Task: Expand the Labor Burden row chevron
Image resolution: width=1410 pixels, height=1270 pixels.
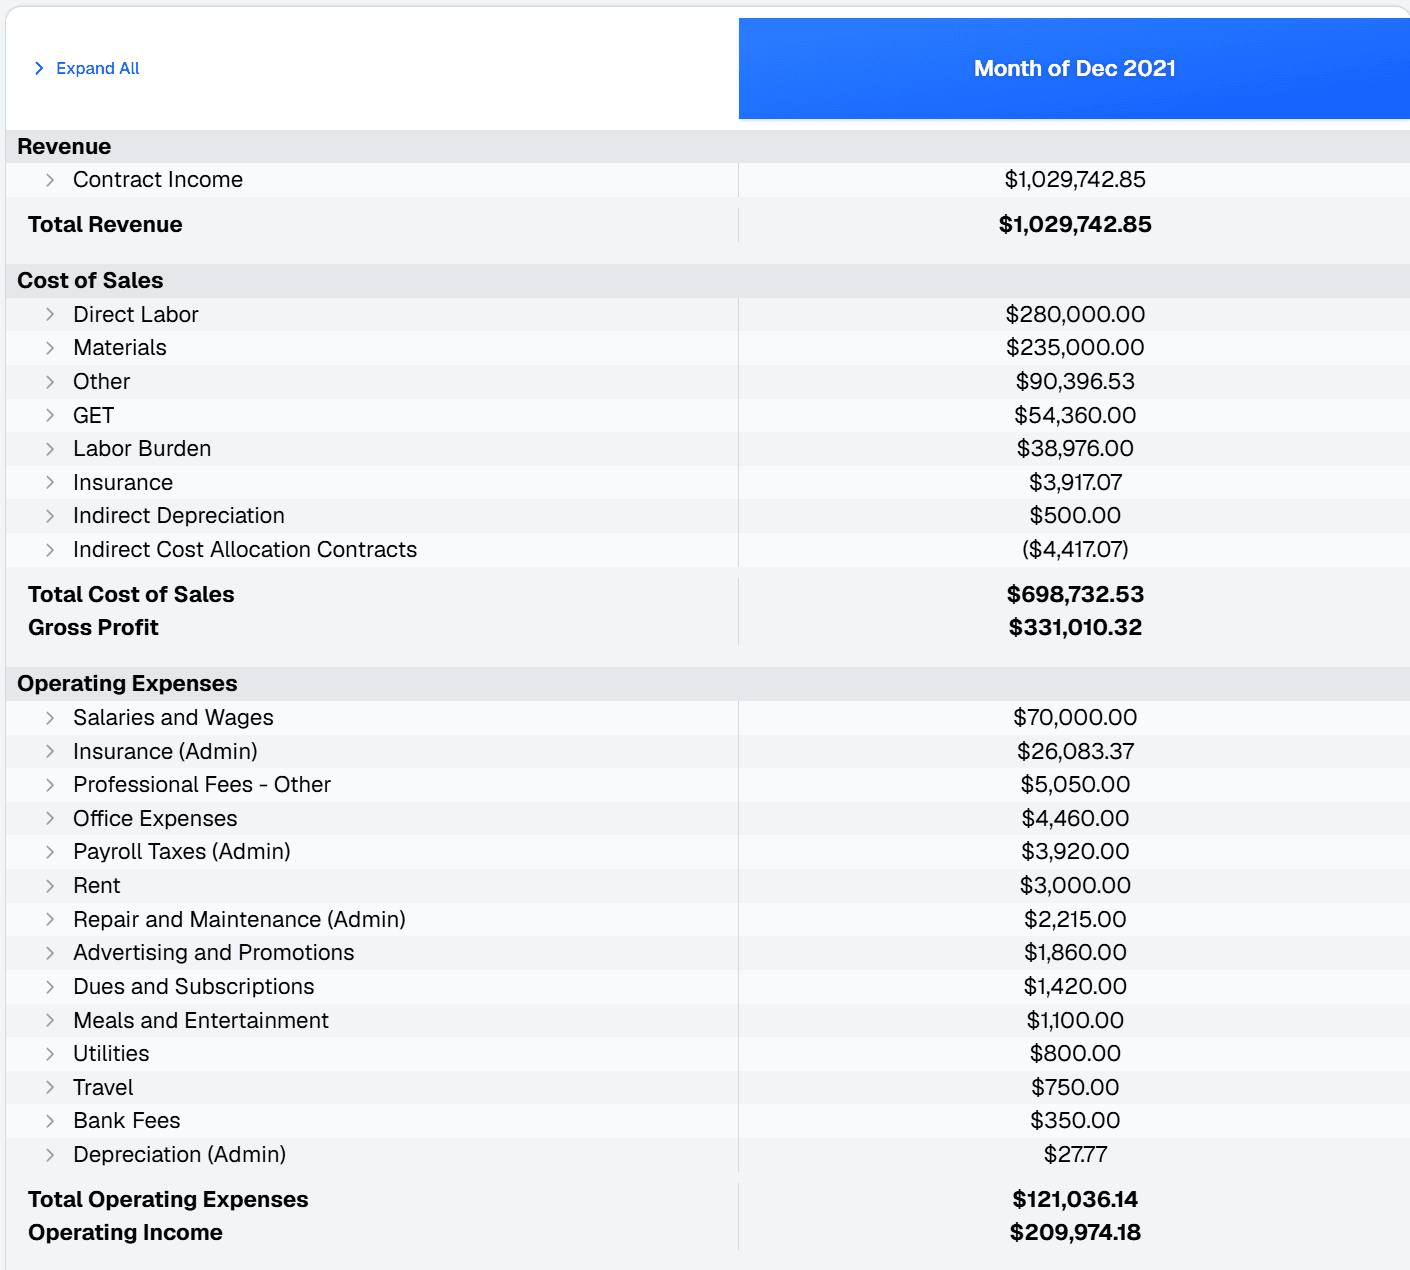Action: click(50, 449)
